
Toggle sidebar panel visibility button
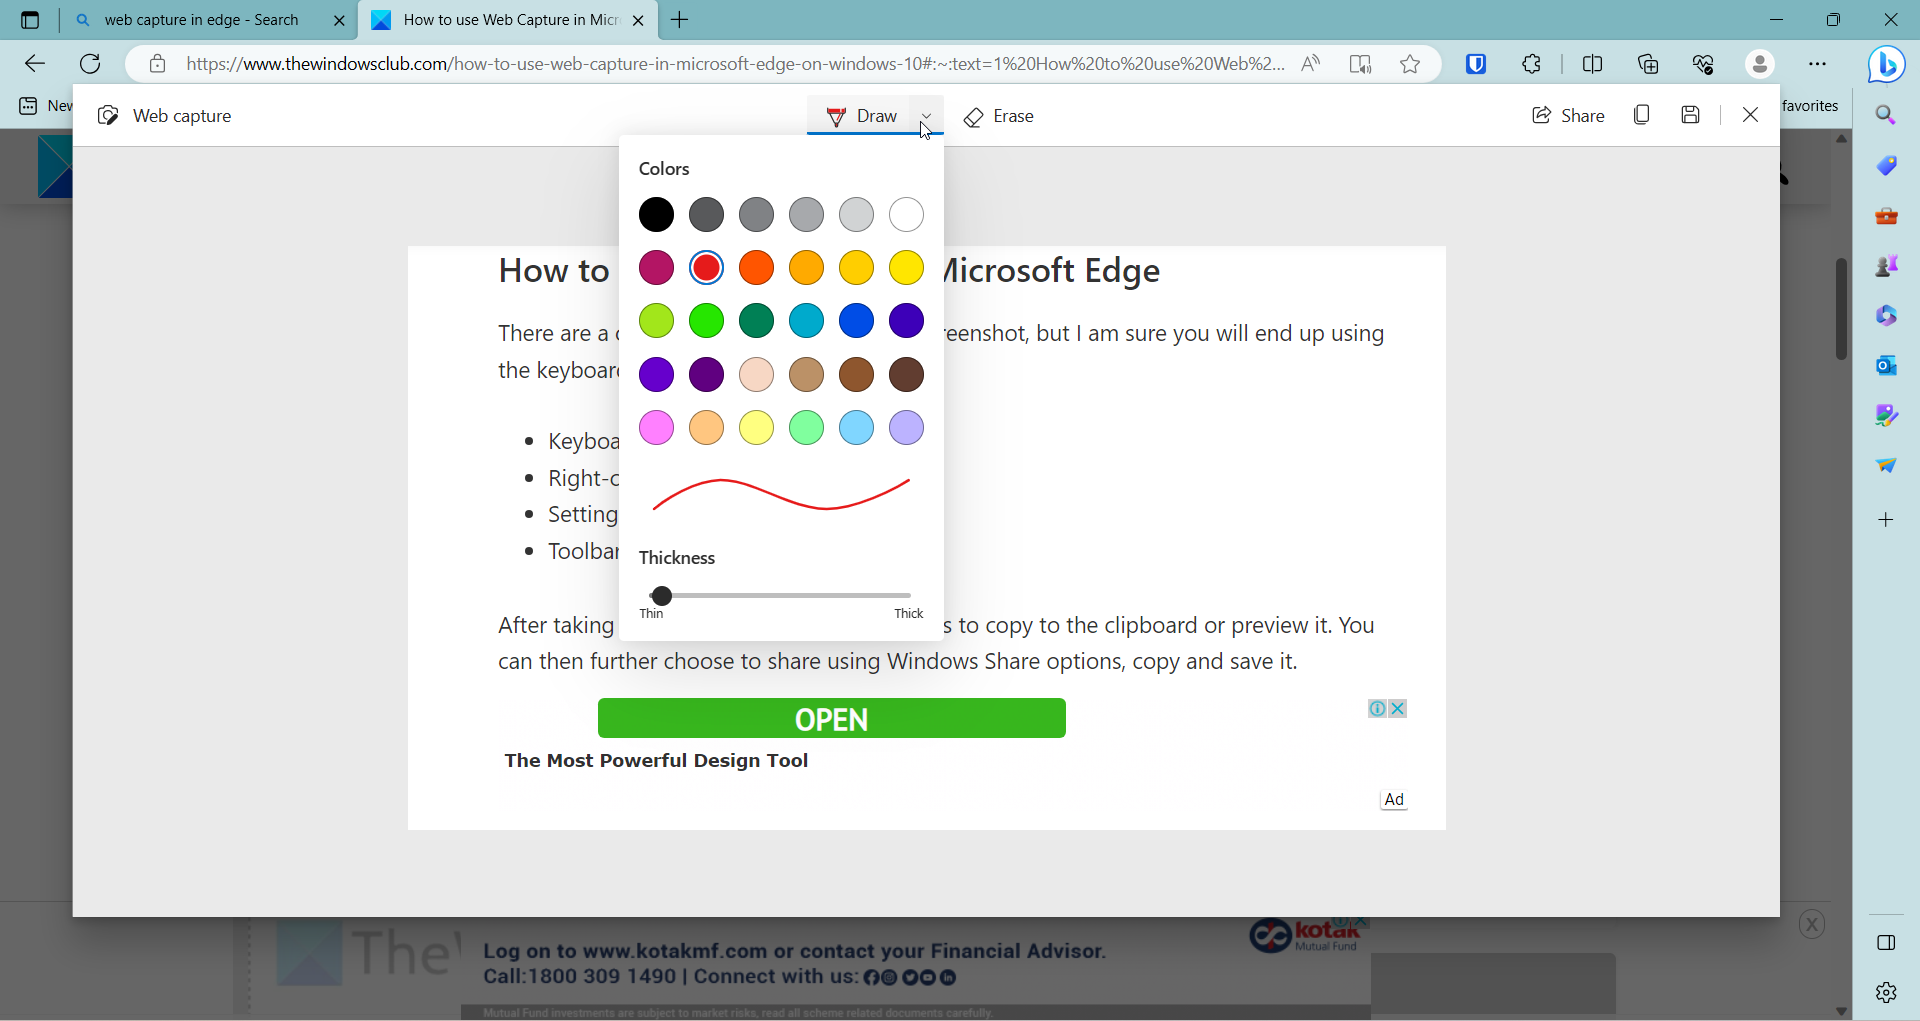tap(1886, 943)
